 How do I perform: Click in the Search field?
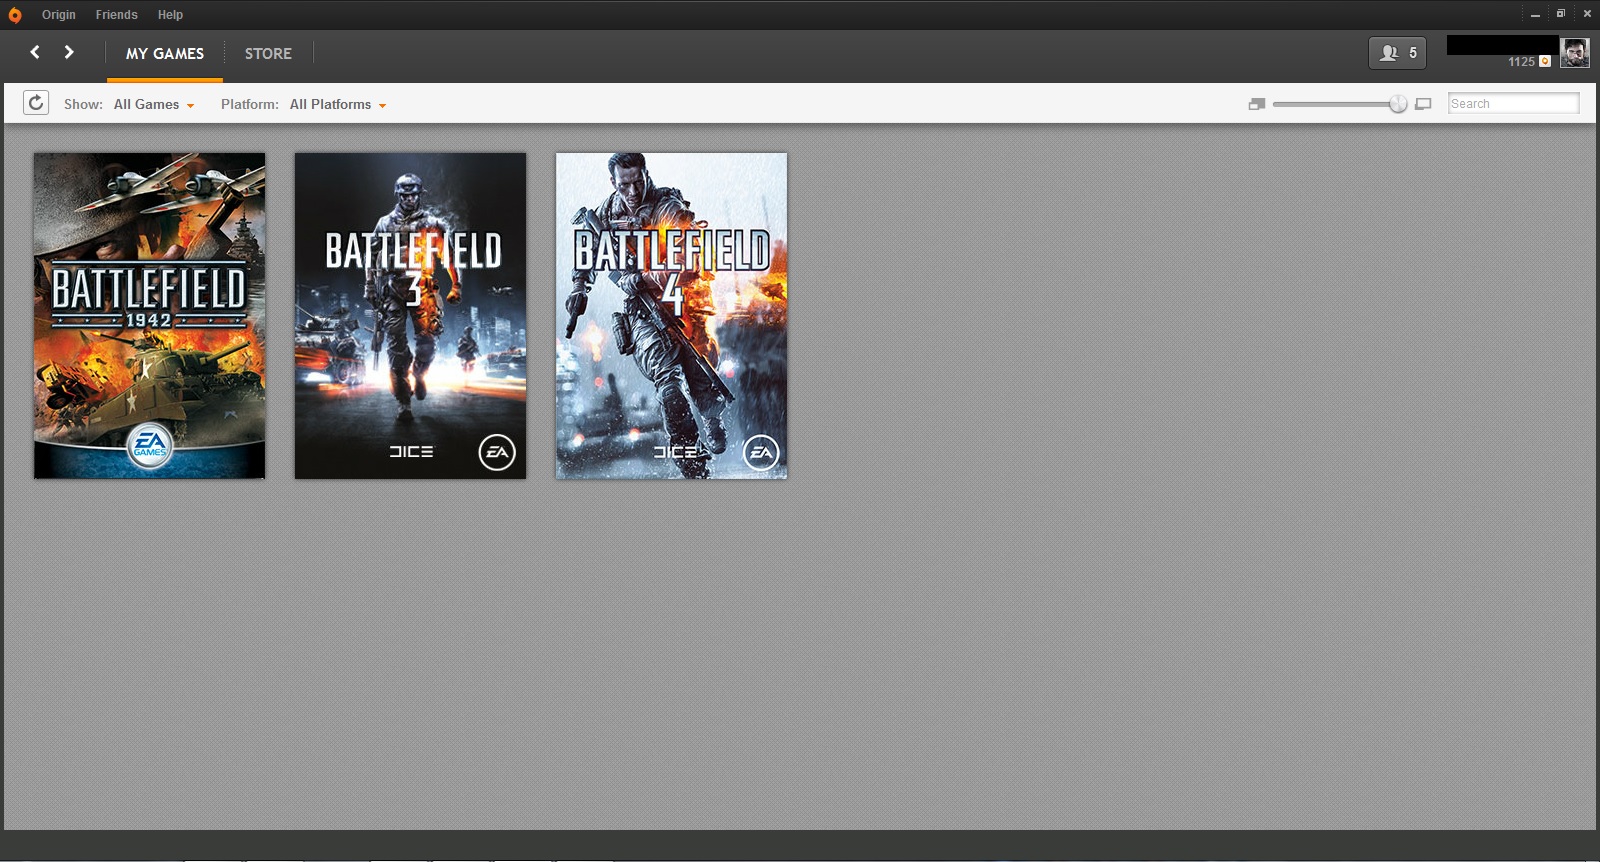pyautogui.click(x=1514, y=103)
